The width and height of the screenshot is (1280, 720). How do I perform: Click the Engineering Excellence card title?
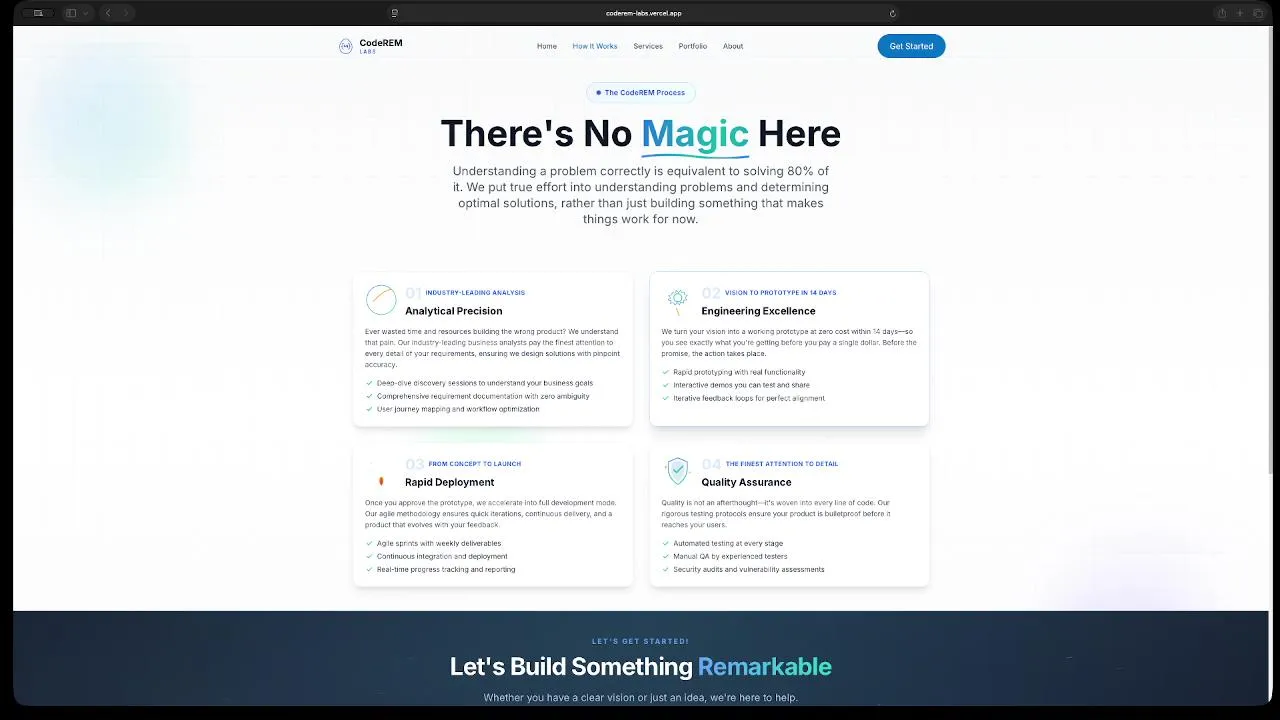758,311
